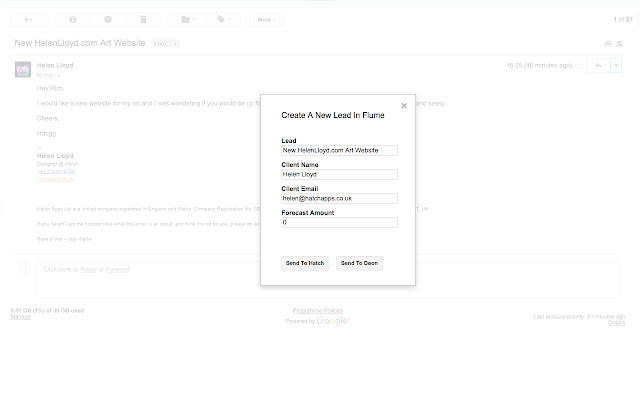Click the Lead input field
This screenshot has height=400, width=640.
pos(339,150)
